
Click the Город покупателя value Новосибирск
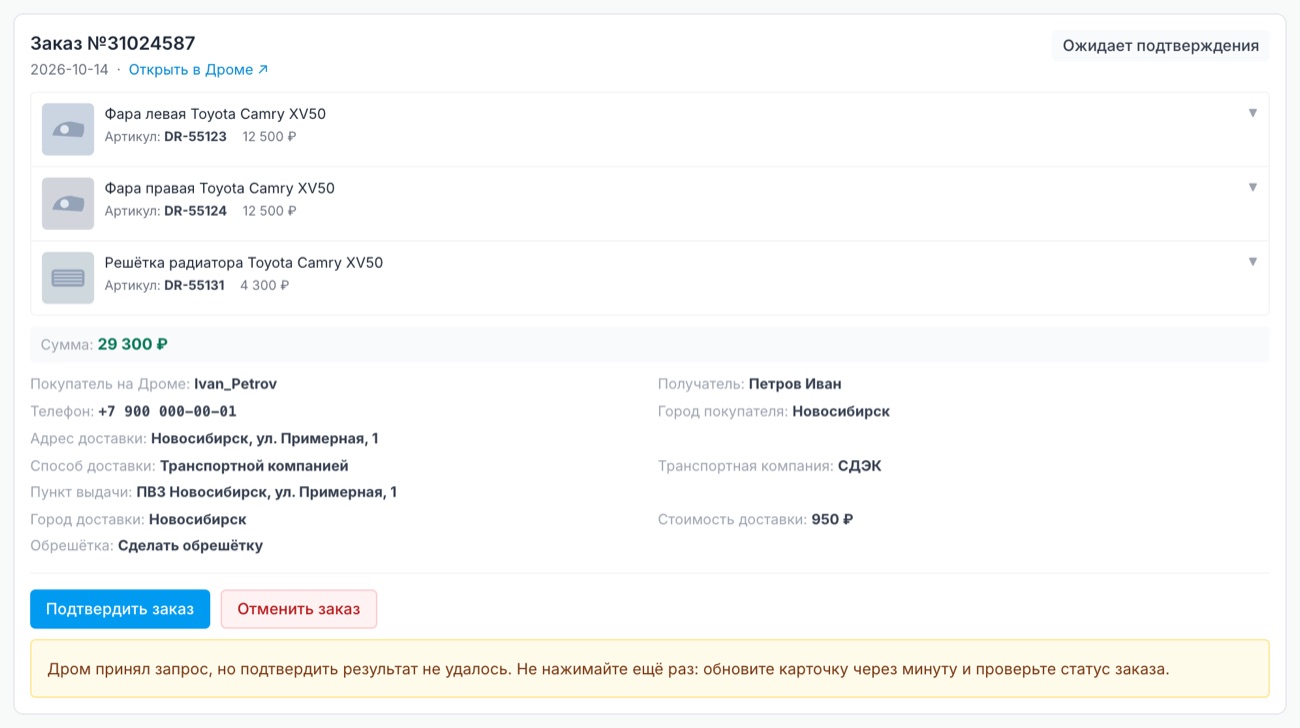click(x=841, y=411)
